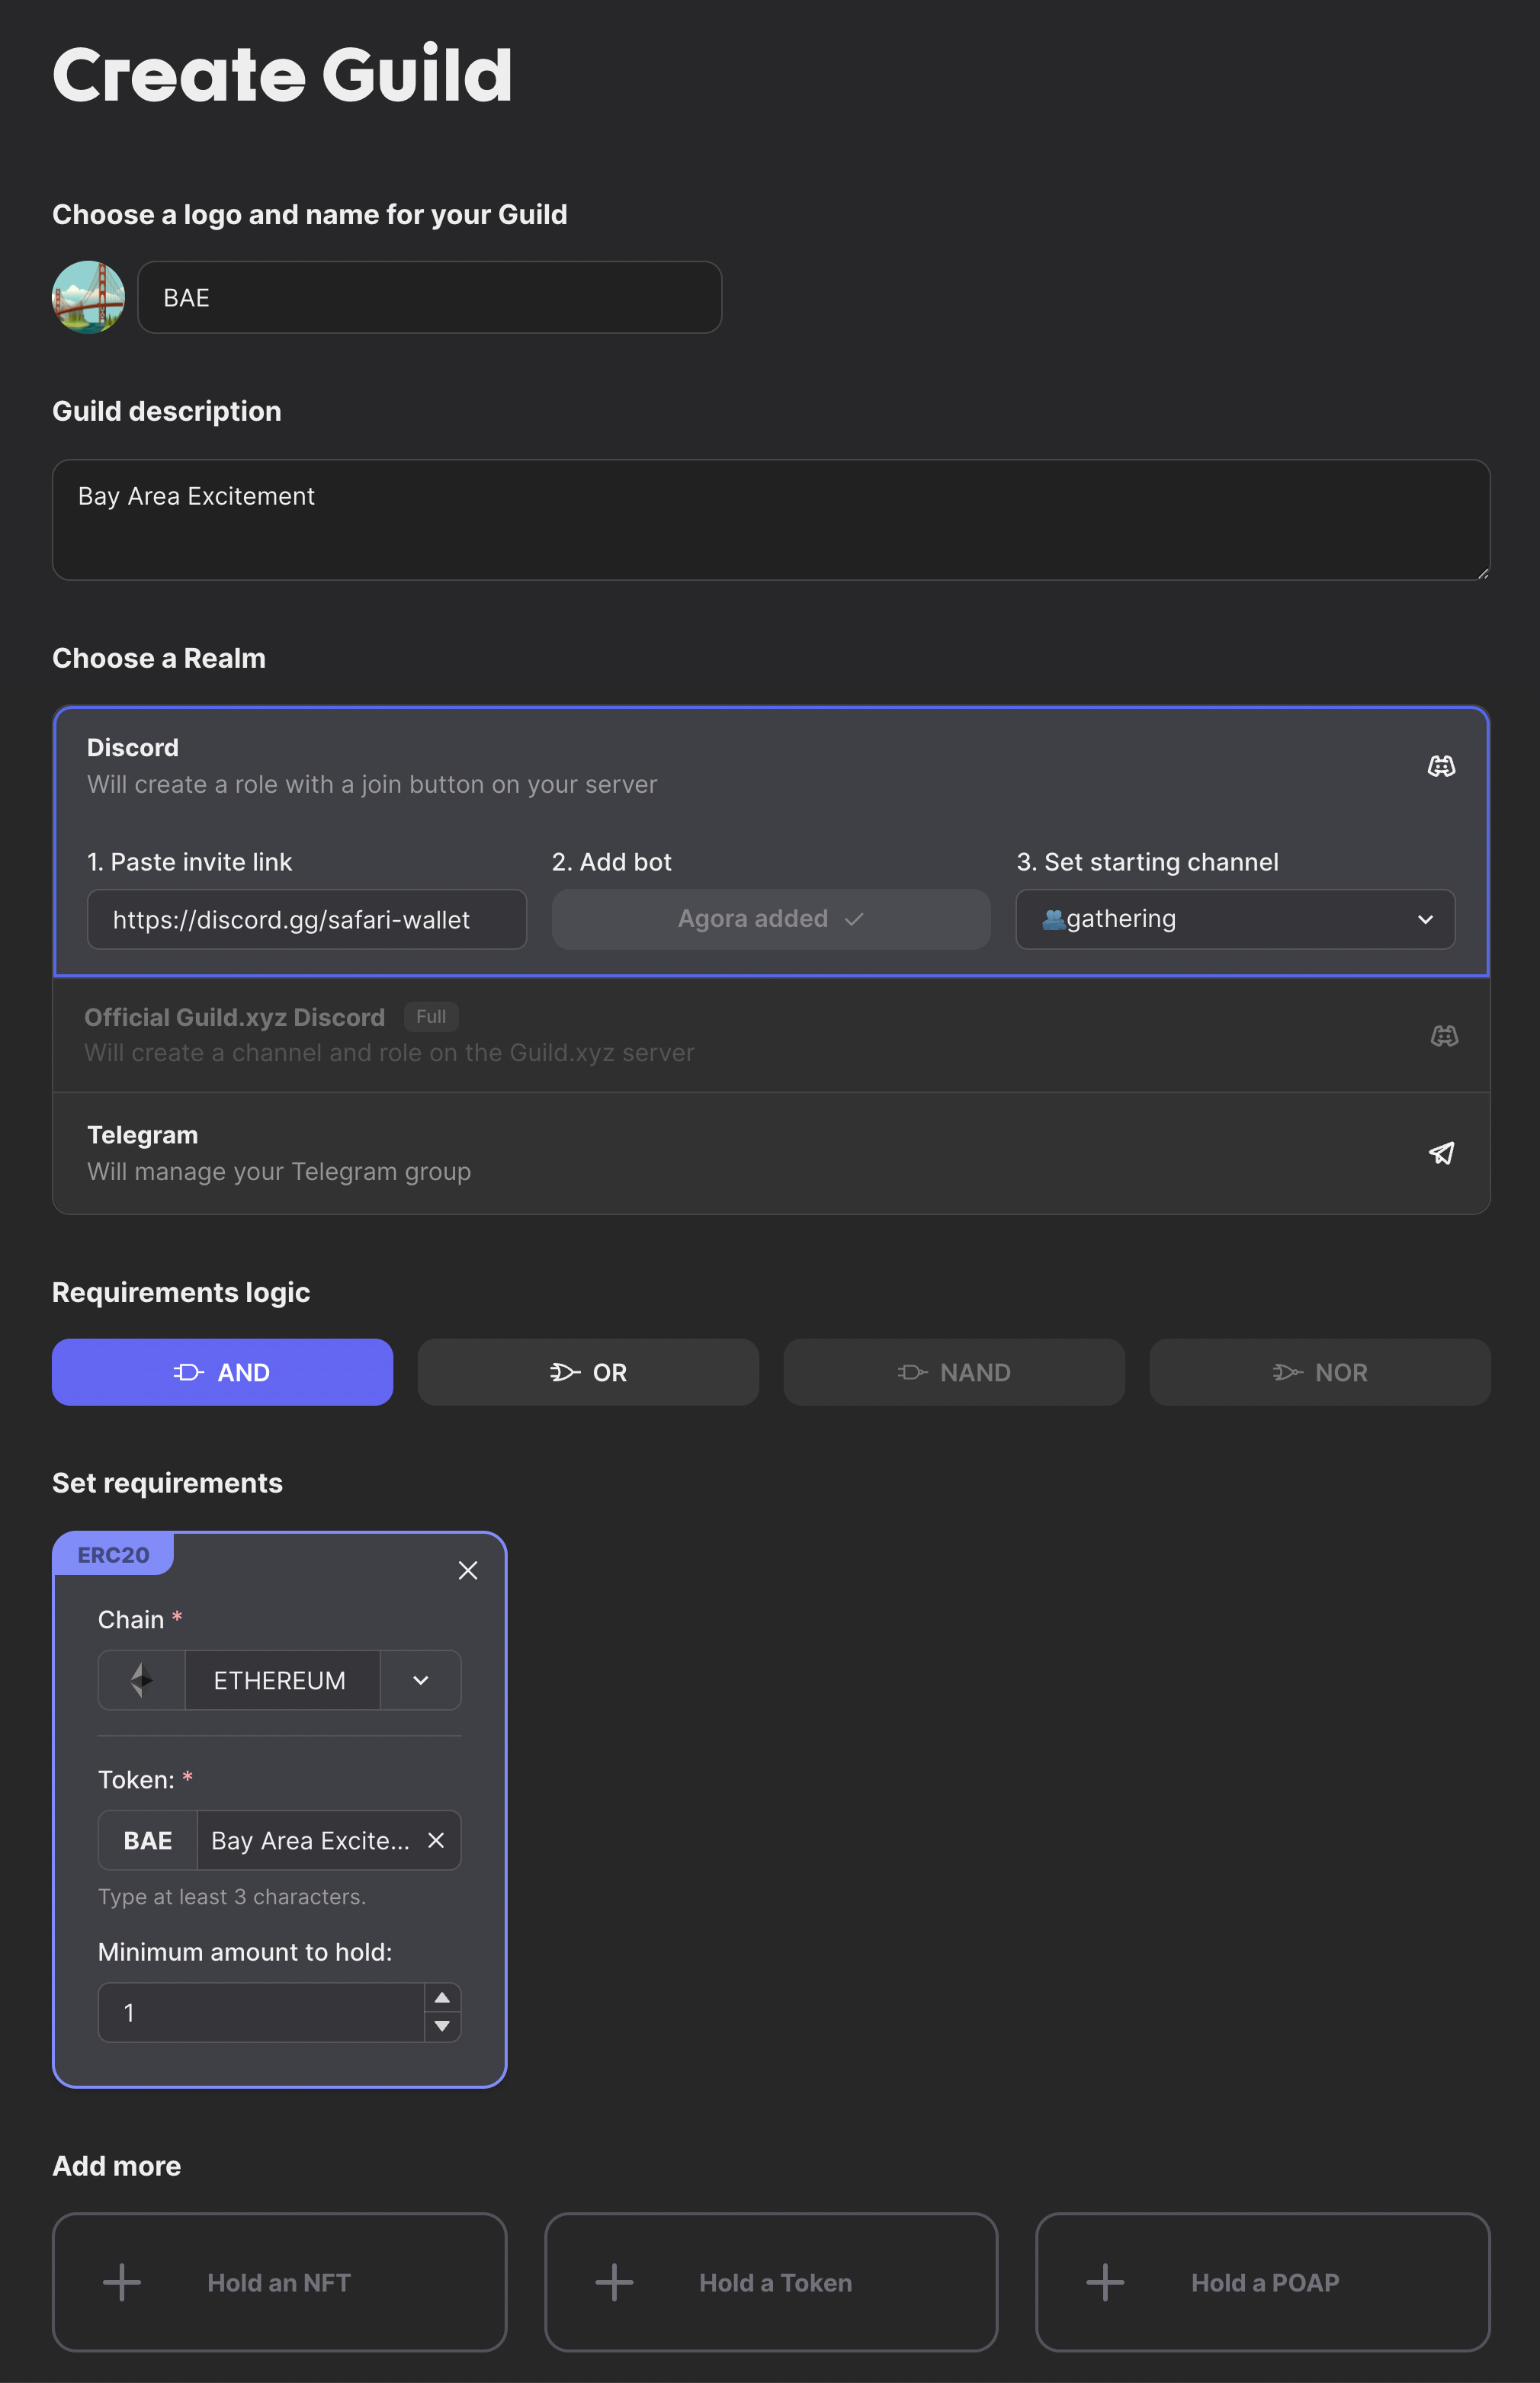This screenshot has width=1540, height=2383.
Task: Click the Agora added bot button
Action: pos(770,919)
